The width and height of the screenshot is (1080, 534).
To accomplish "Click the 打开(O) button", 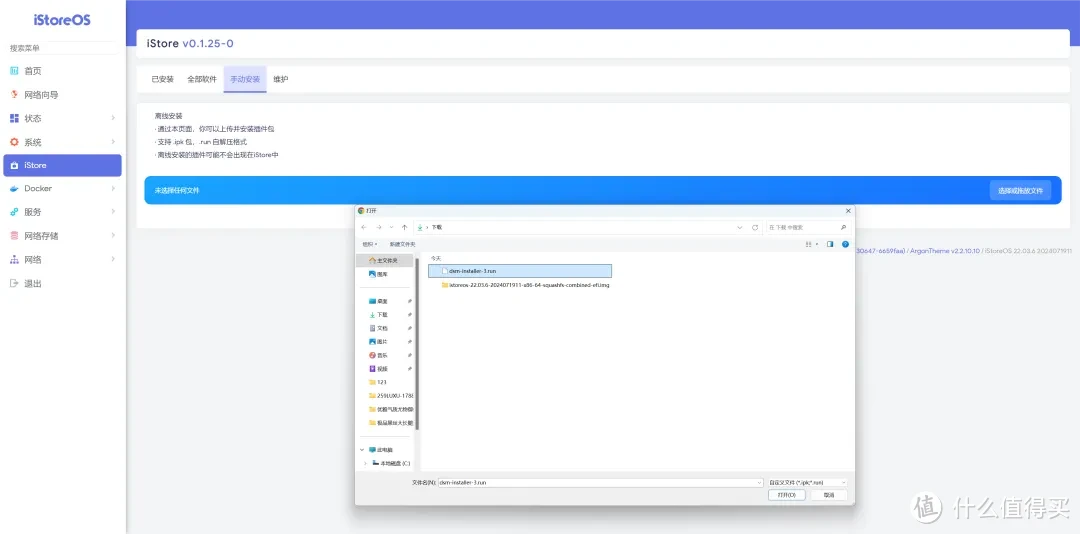I will point(786,495).
